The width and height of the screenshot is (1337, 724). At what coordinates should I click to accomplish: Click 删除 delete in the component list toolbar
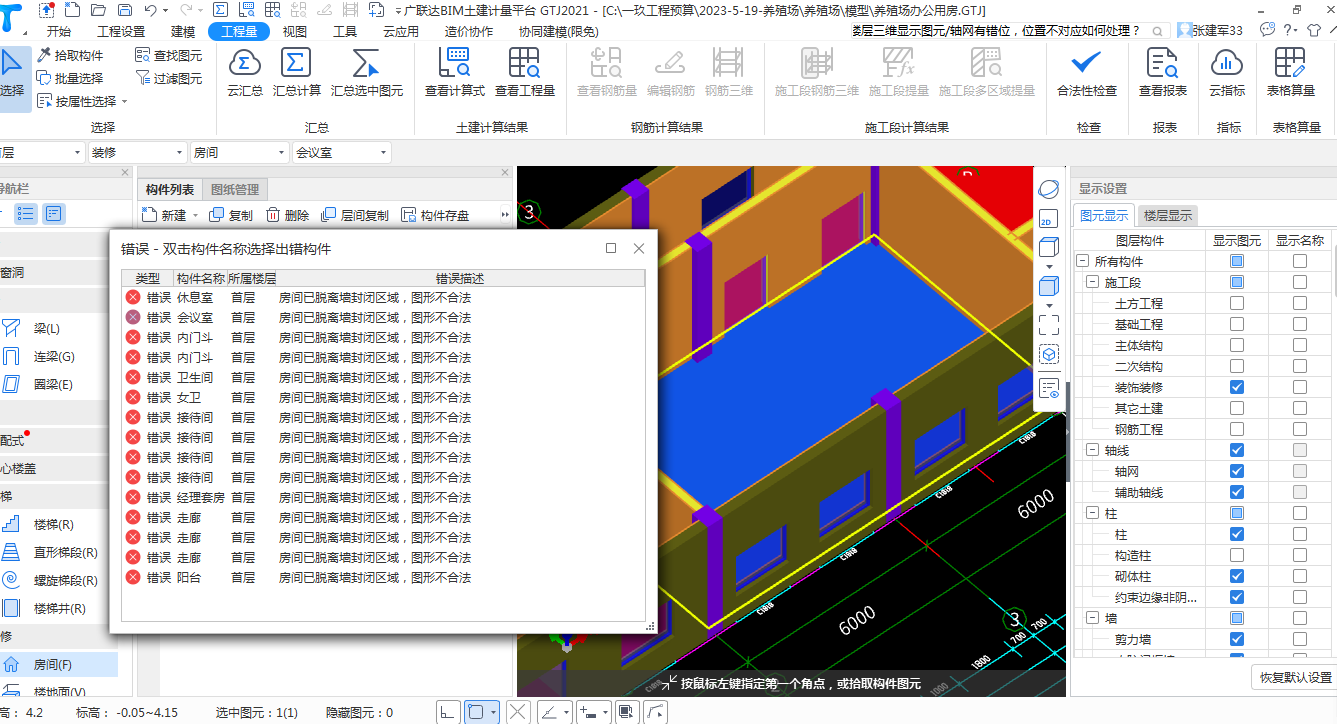287,215
